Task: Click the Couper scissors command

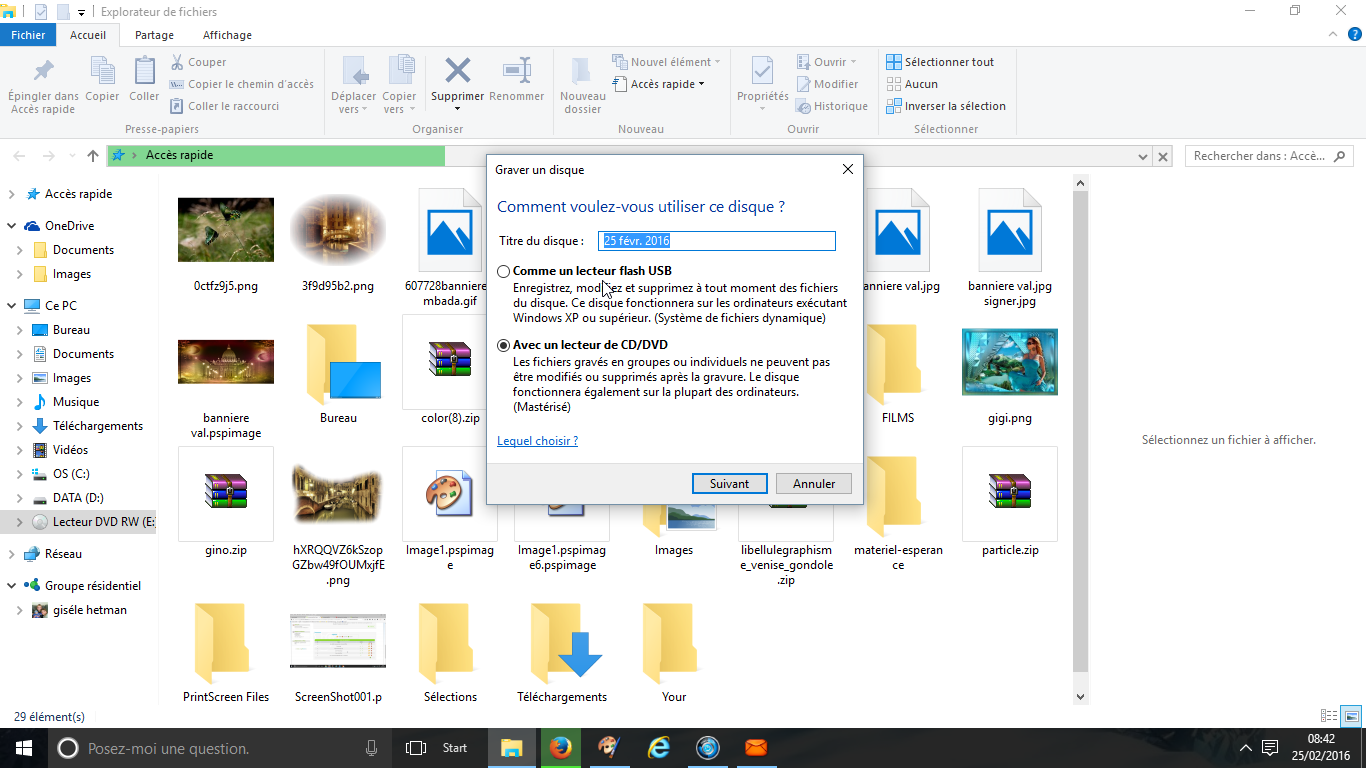Action: (x=198, y=62)
